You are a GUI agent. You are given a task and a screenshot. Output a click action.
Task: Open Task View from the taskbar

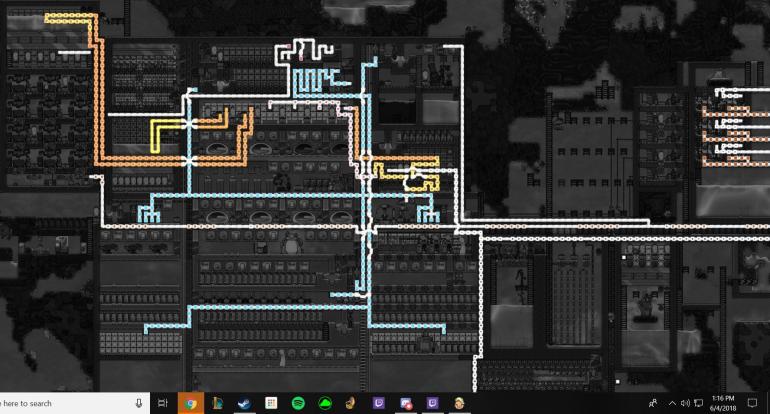click(163, 403)
